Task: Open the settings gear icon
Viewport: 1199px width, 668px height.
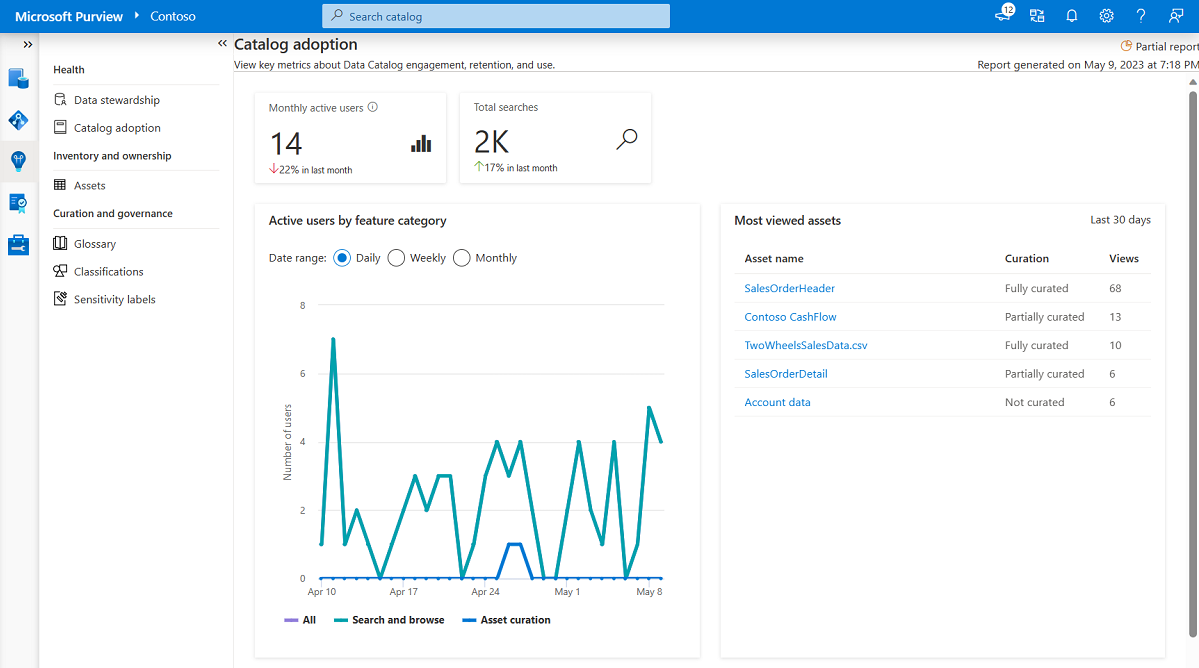Action: [x=1106, y=16]
